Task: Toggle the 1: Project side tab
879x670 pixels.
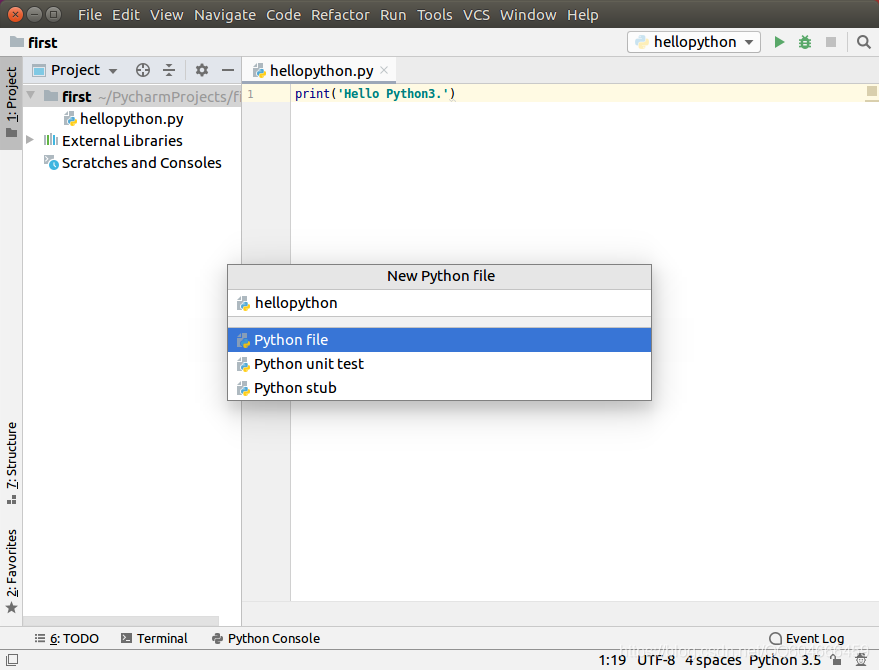Action: (x=11, y=103)
